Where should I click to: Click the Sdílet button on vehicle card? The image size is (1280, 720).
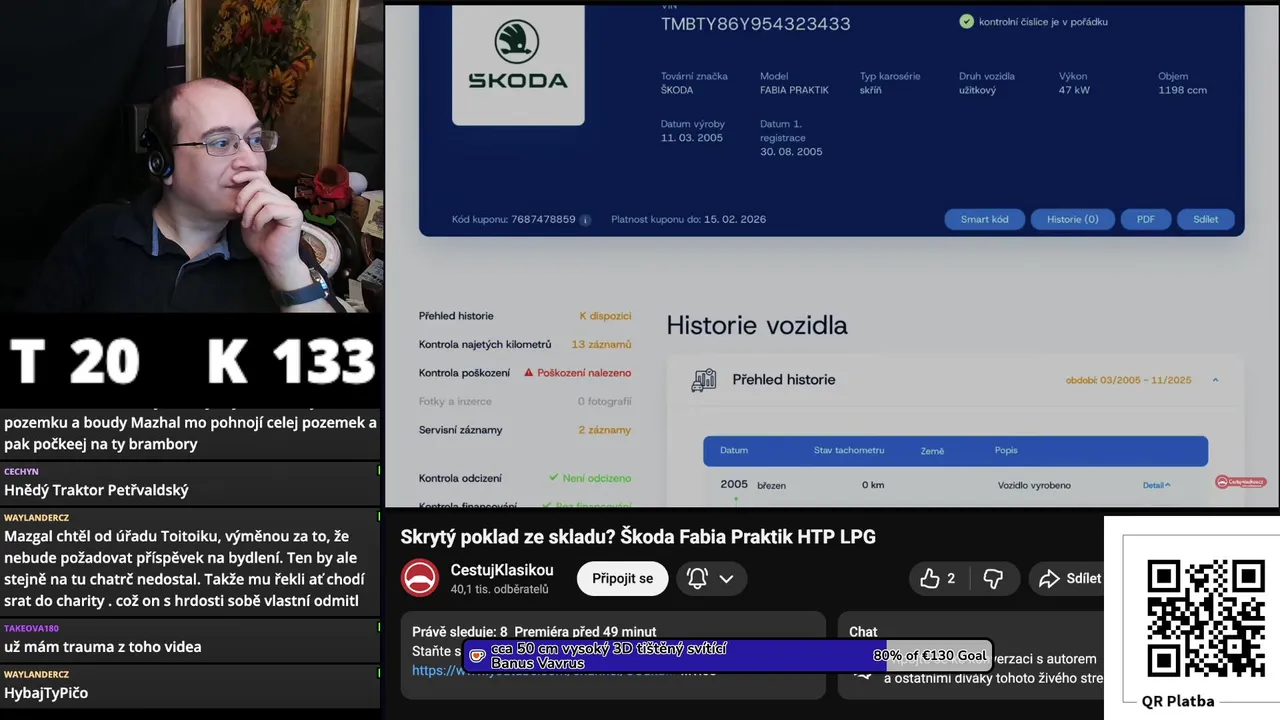pos(1205,219)
